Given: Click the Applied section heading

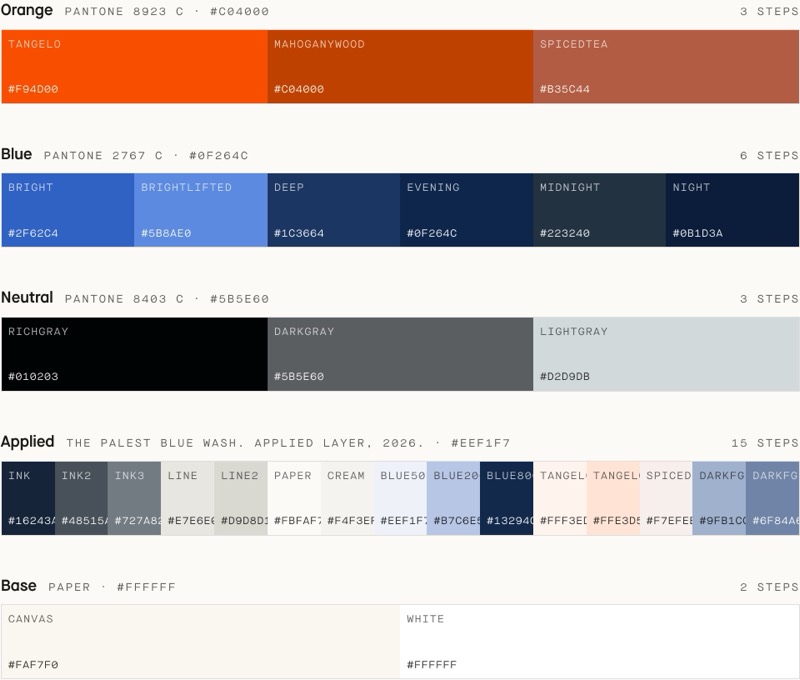Looking at the screenshot, I should pos(28,442).
